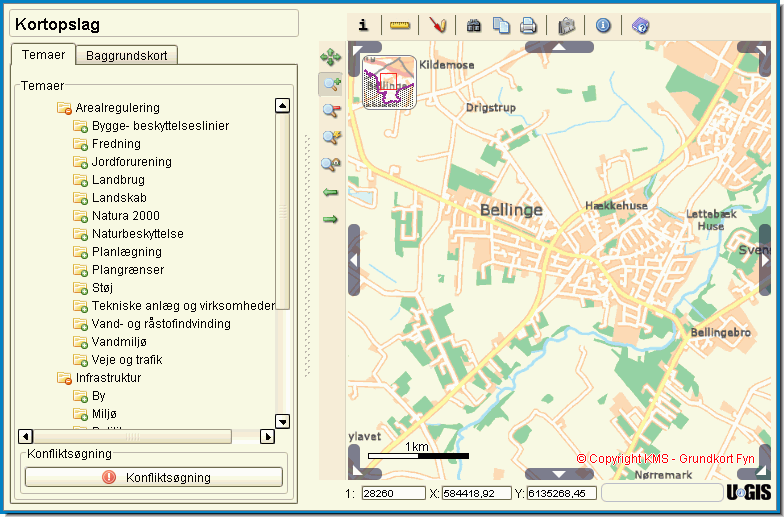The image size is (784, 517).
Task: Click the horizontal scroll right arrow
Action: click(268, 436)
